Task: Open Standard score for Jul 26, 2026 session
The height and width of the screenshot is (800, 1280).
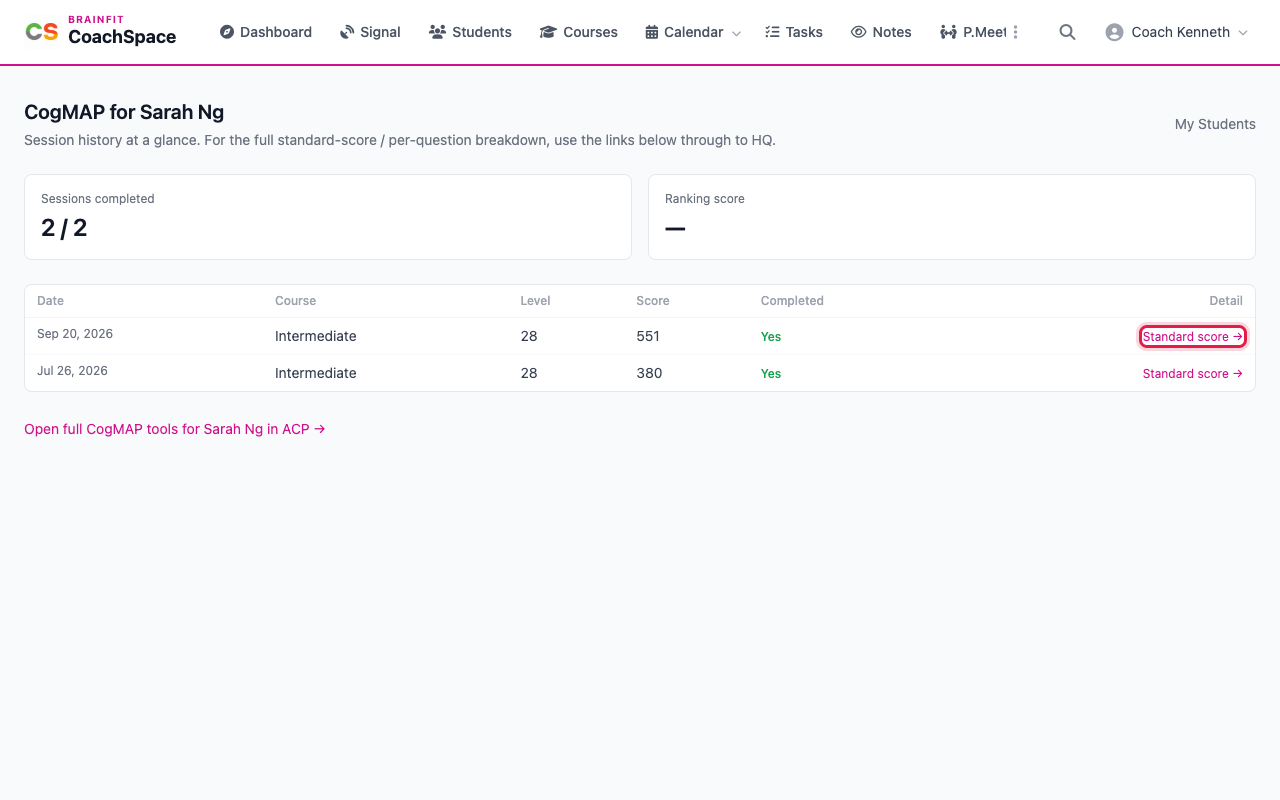Action: (x=1193, y=374)
